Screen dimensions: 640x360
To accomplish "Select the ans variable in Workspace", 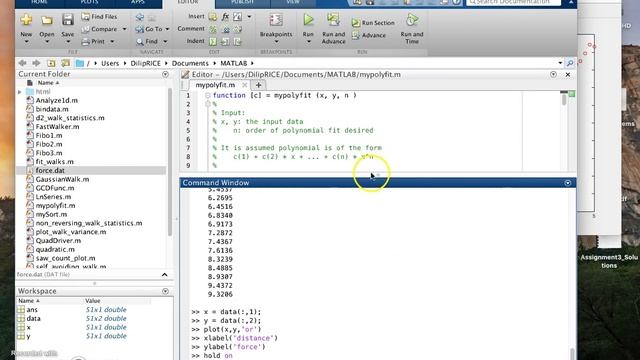I will [32, 310].
